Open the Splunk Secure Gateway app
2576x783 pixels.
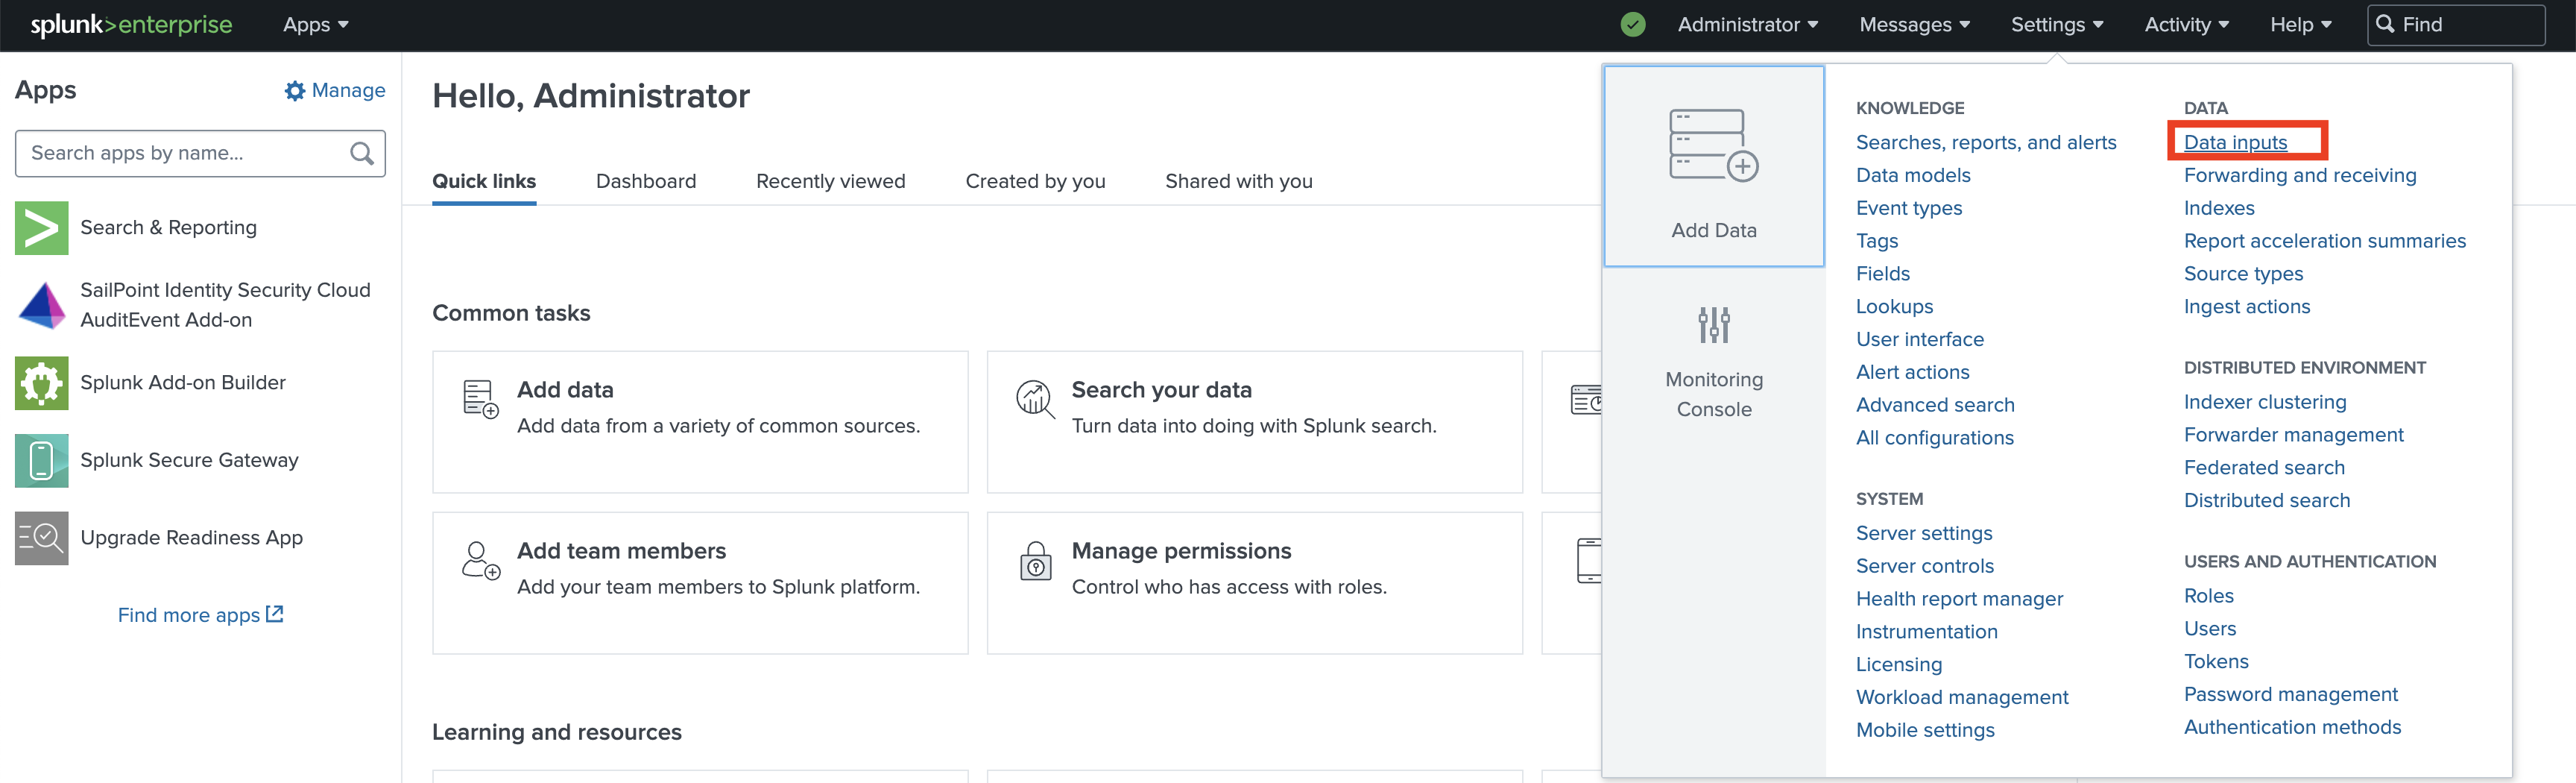click(x=188, y=460)
